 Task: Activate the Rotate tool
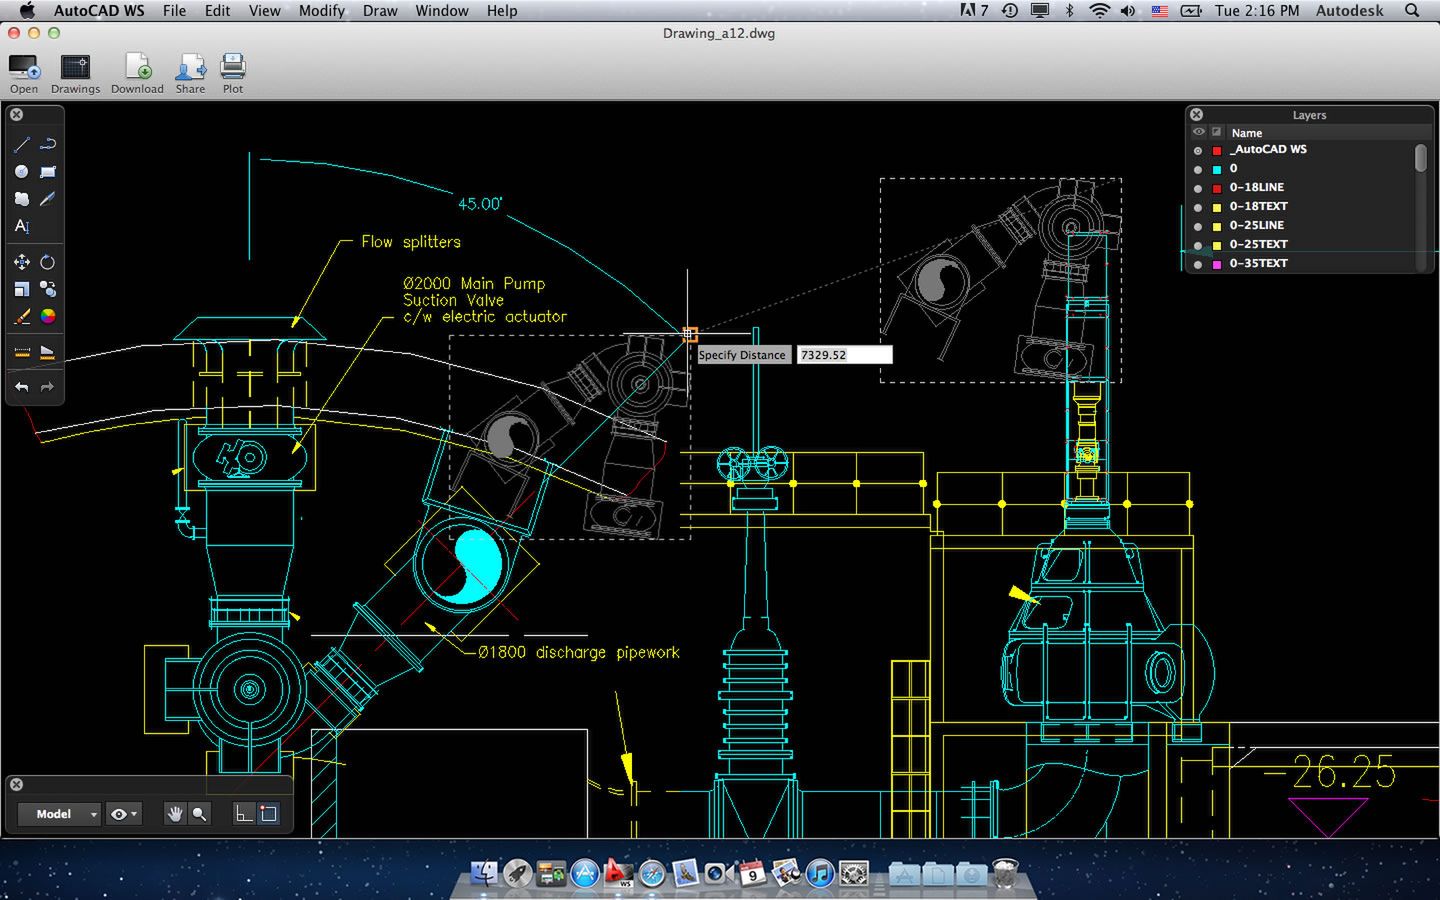point(47,262)
